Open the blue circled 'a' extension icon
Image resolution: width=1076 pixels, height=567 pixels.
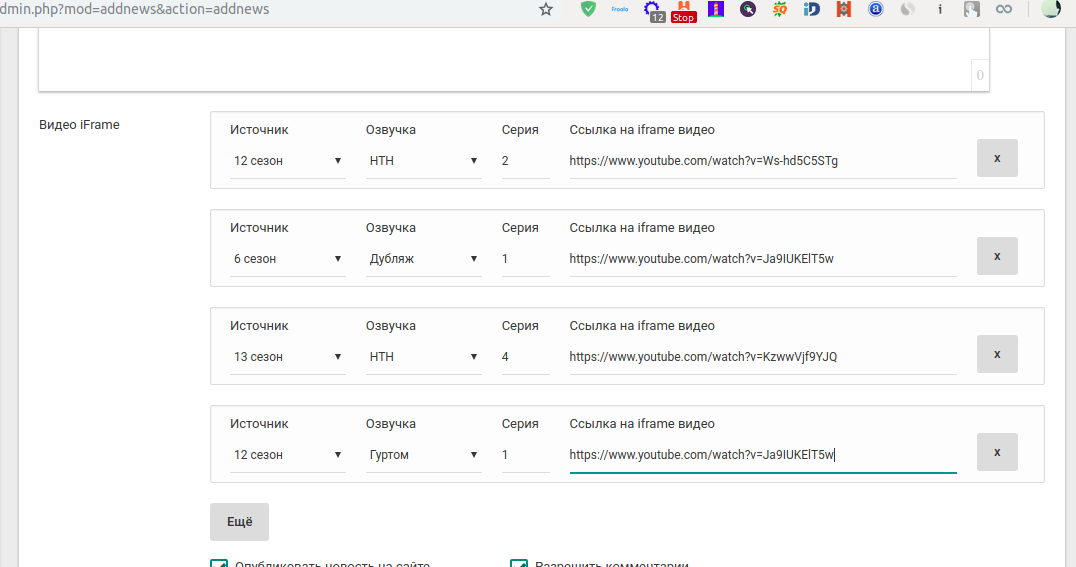pos(876,10)
